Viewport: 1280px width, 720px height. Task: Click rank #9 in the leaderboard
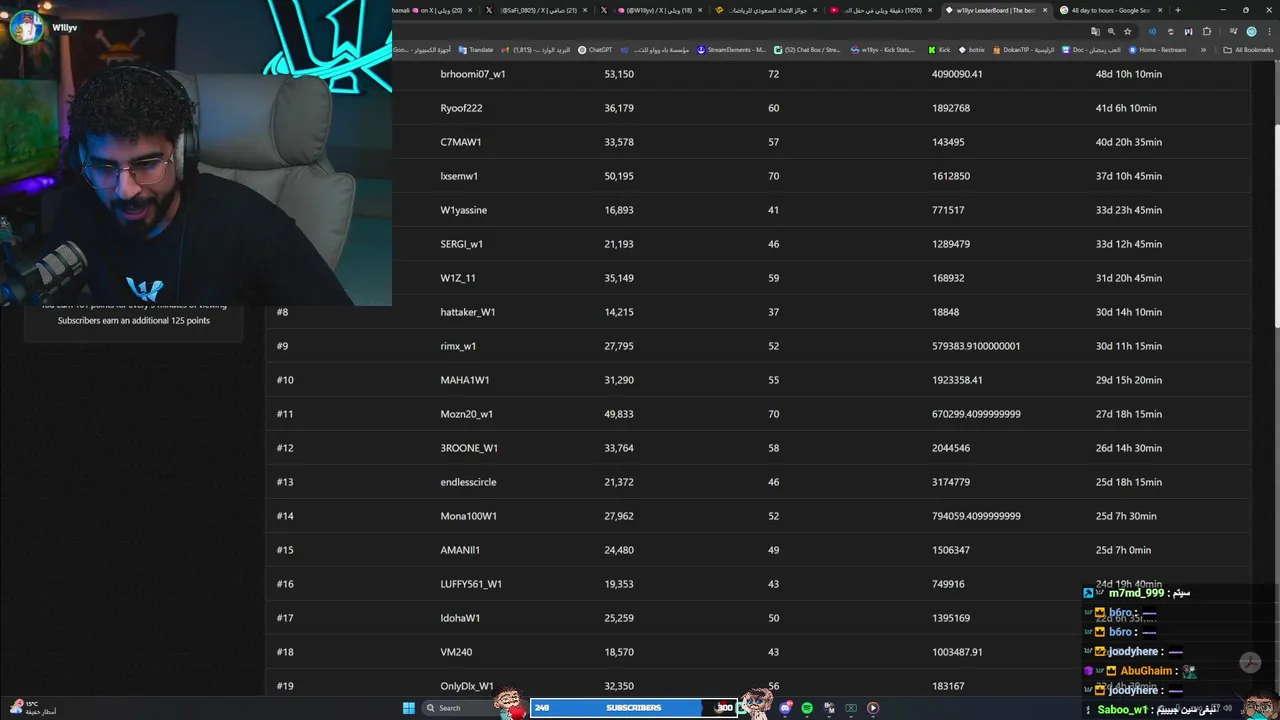283,346
